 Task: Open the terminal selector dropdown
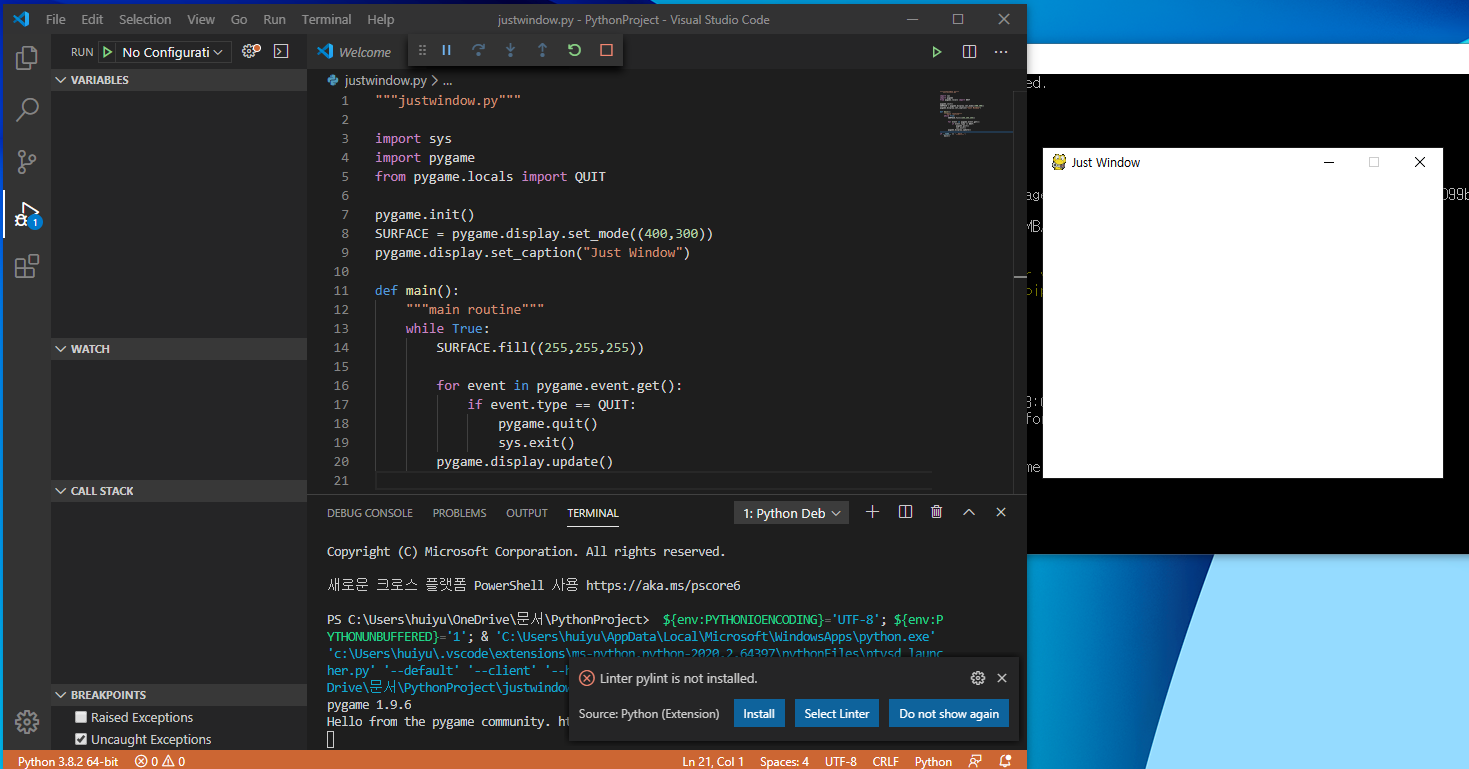pos(791,513)
